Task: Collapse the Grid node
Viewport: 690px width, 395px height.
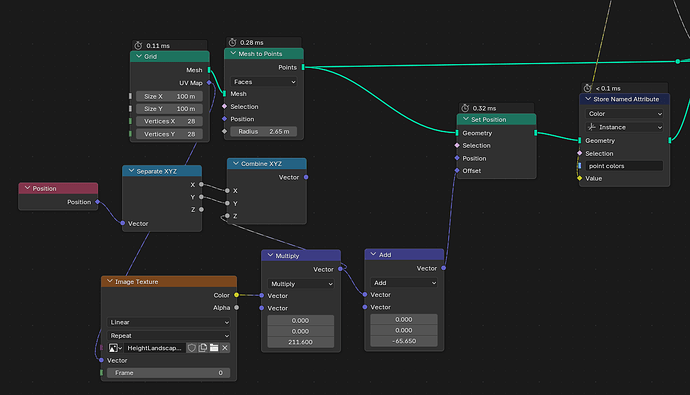Action: point(139,56)
